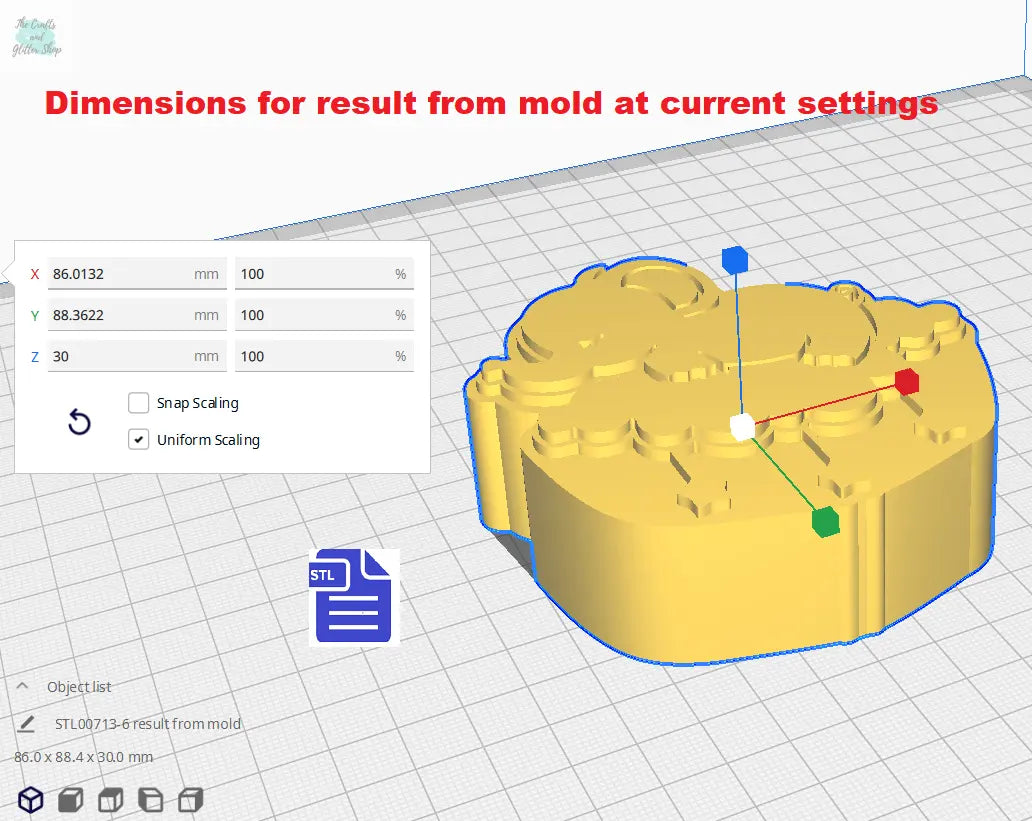This screenshot has width=1032, height=821.
Task: Select the front view cube icon
Action: [70, 800]
